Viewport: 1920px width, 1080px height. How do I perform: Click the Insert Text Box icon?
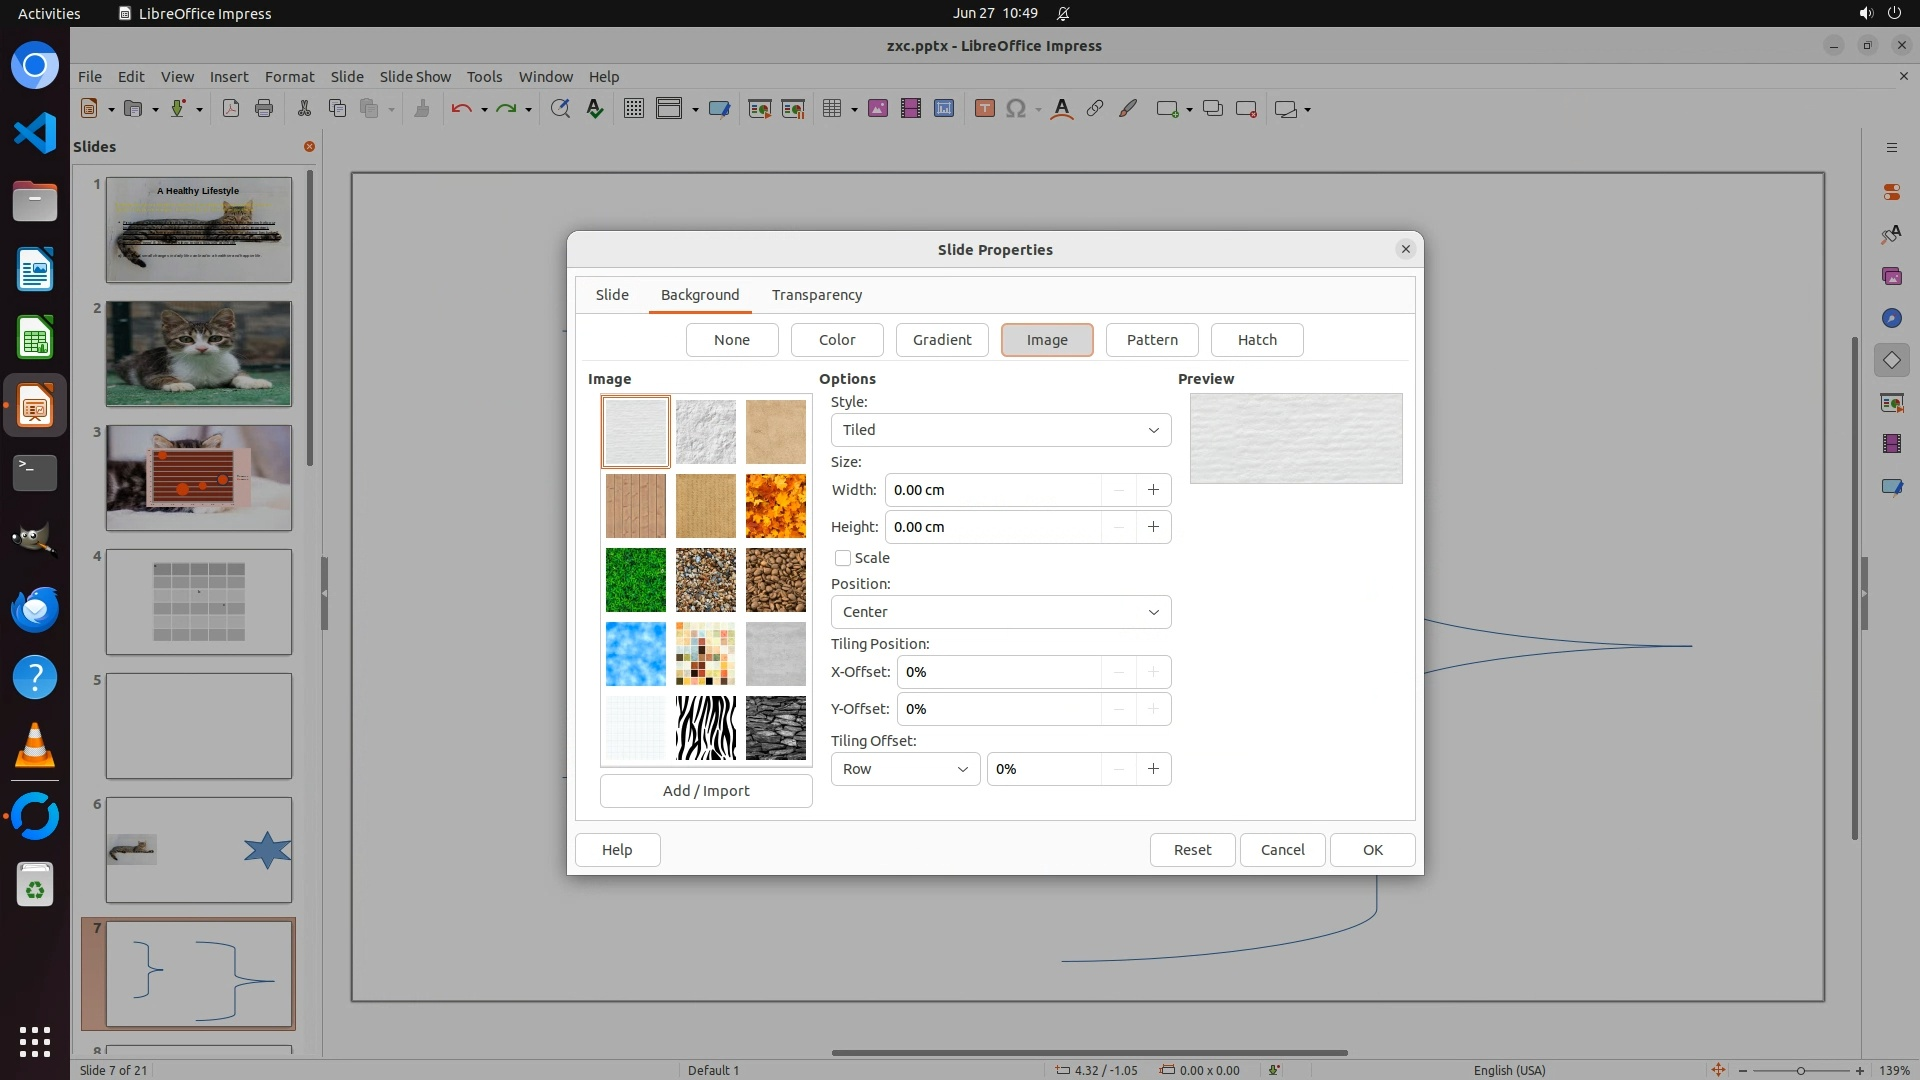[984, 109]
